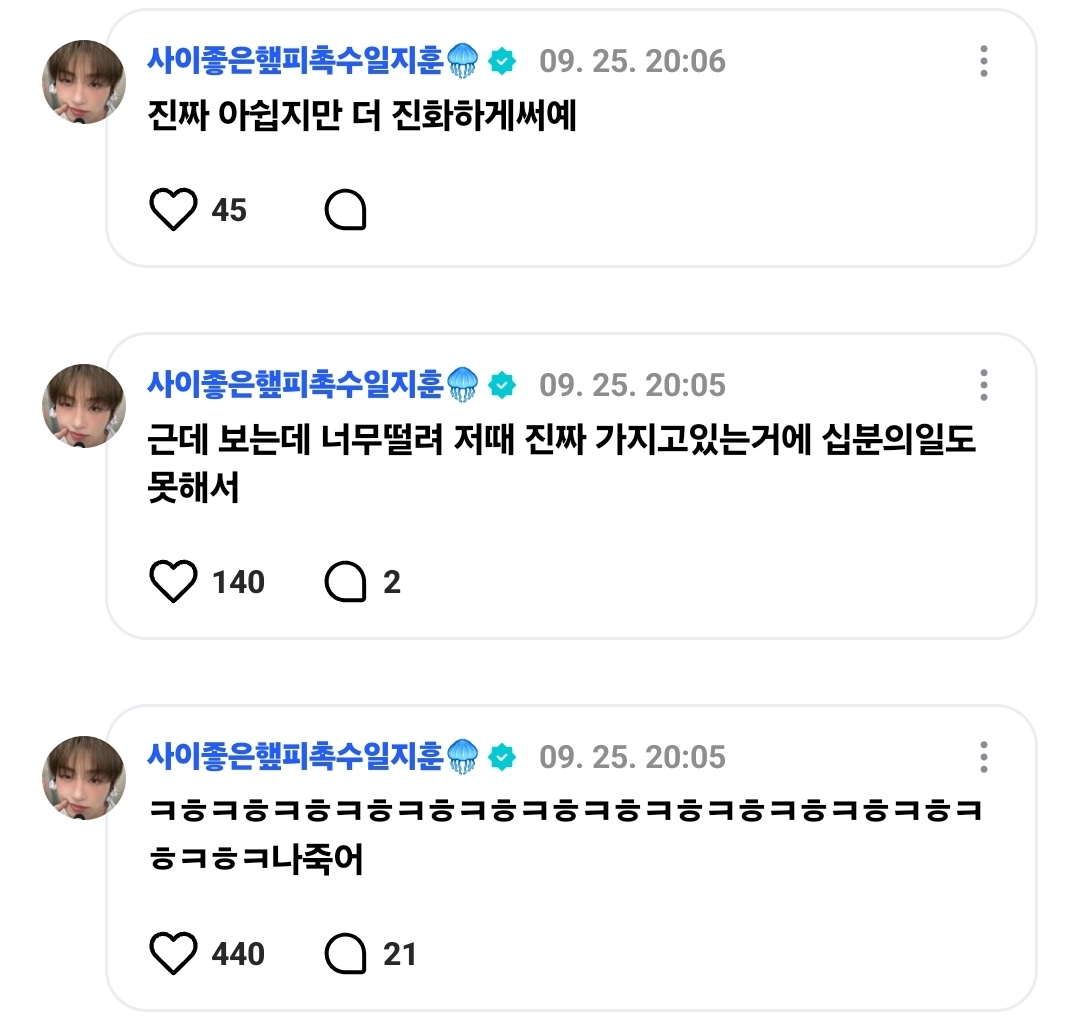Like the post with 45 likes
1080x1036 pixels.
coord(173,210)
